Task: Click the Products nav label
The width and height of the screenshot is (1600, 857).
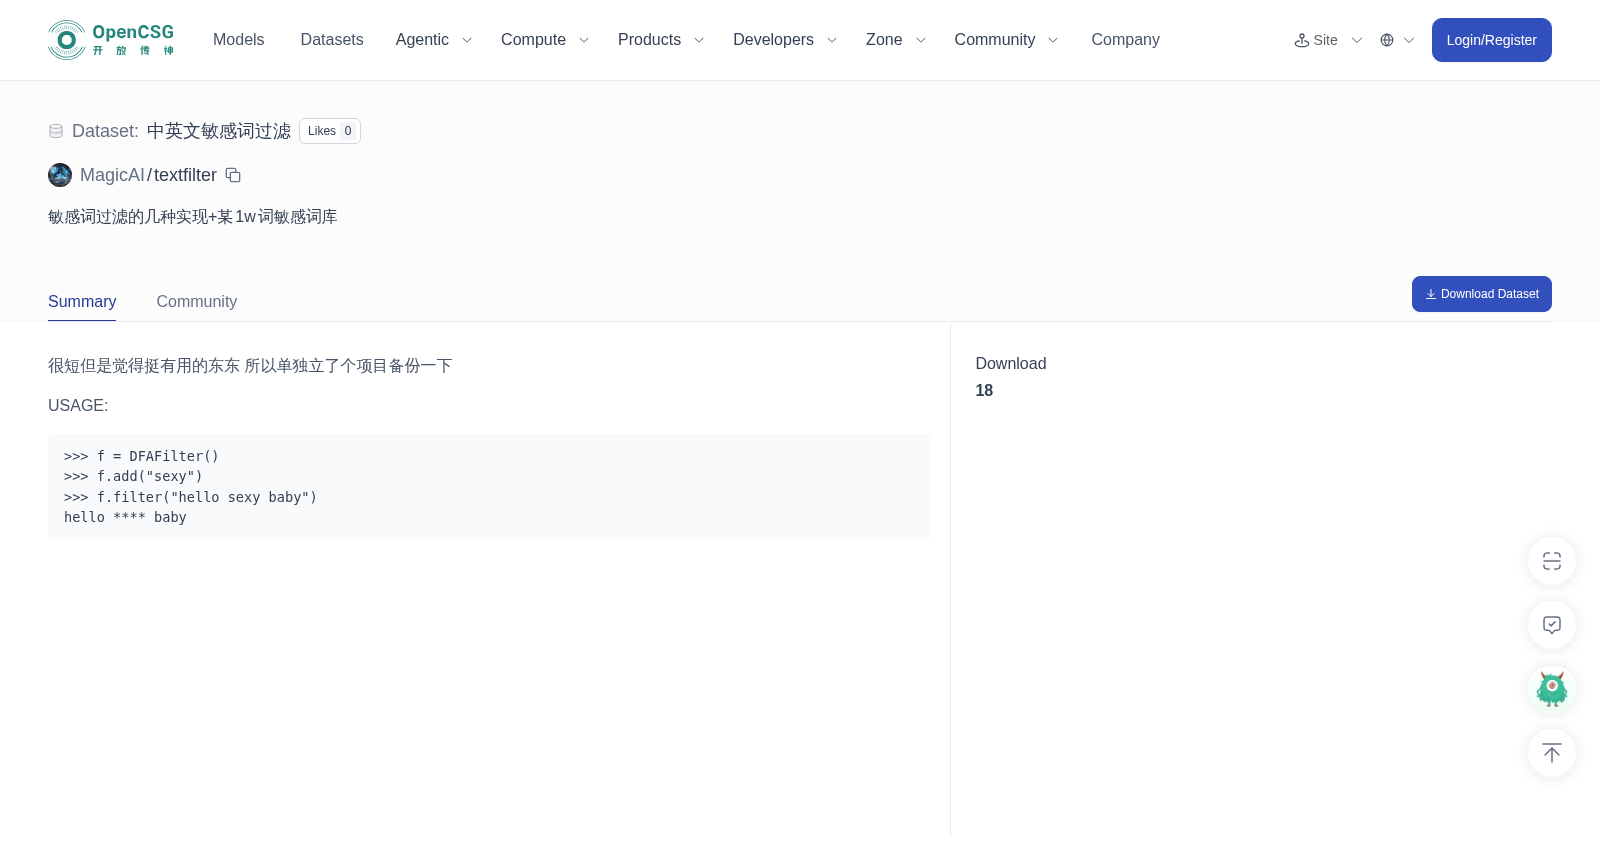Action: (x=649, y=40)
